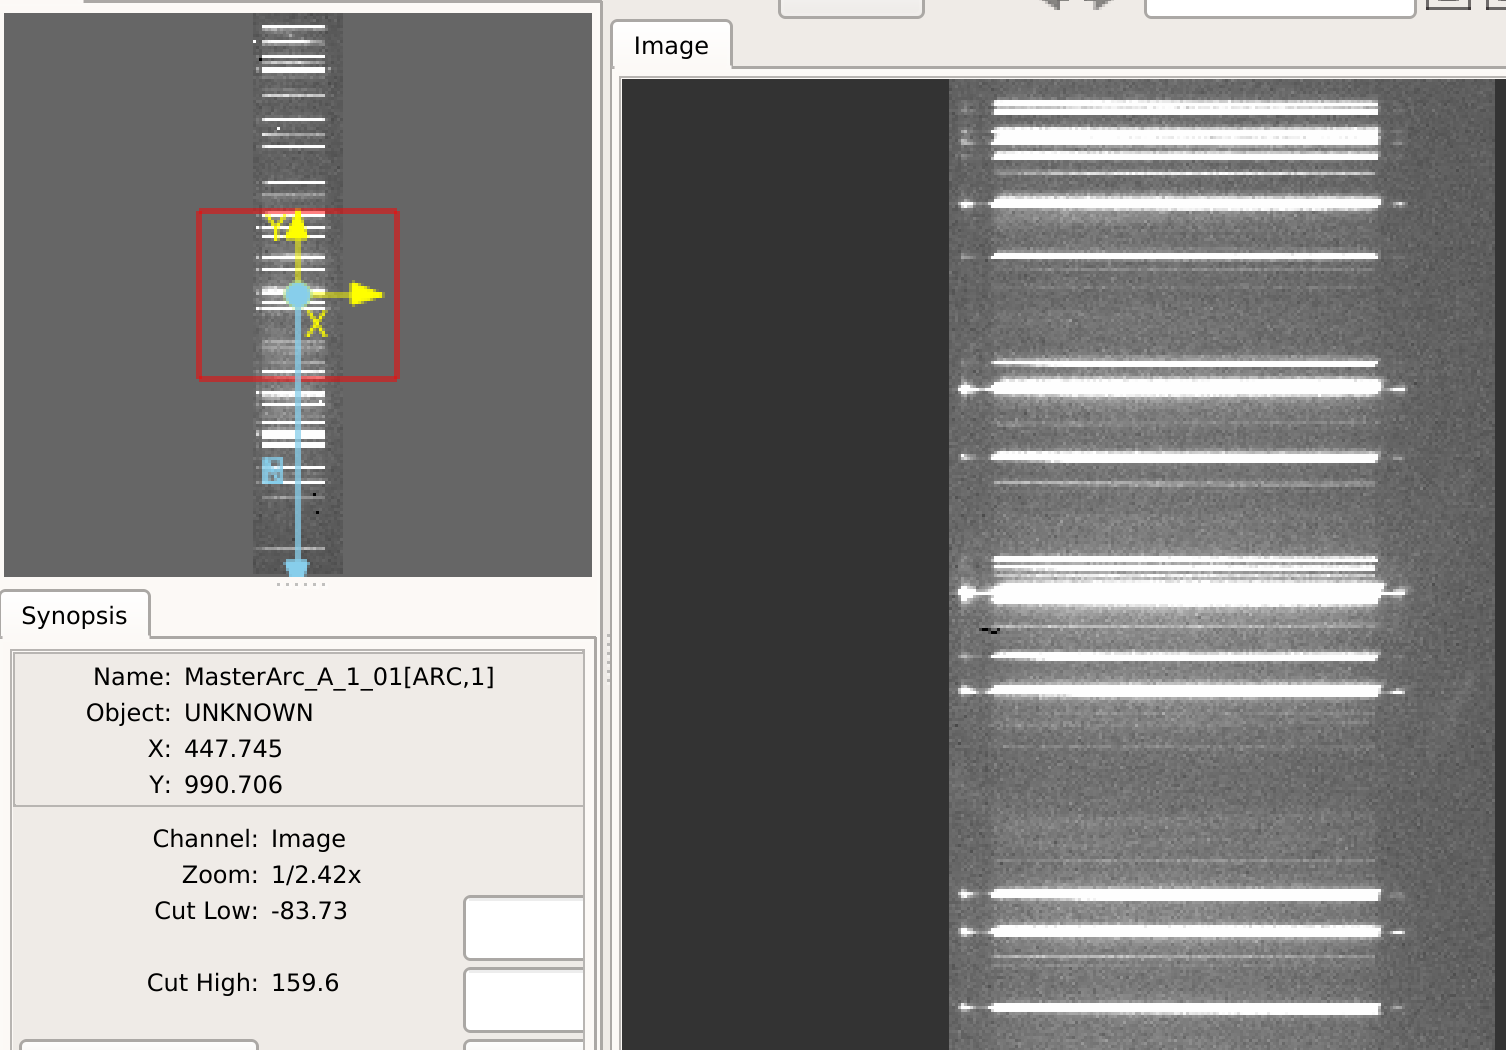Click the yellow Y axis arrowhead
The width and height of the screenshot is (1506, 1050).
pyautogui.click(x=297, y=225)
